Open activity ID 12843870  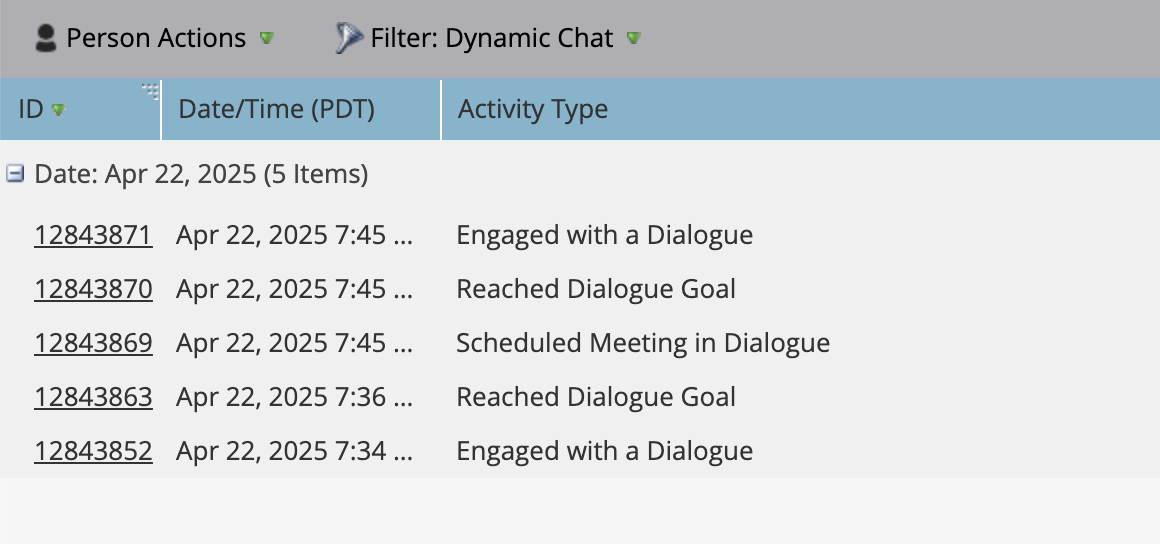[93, 289]
